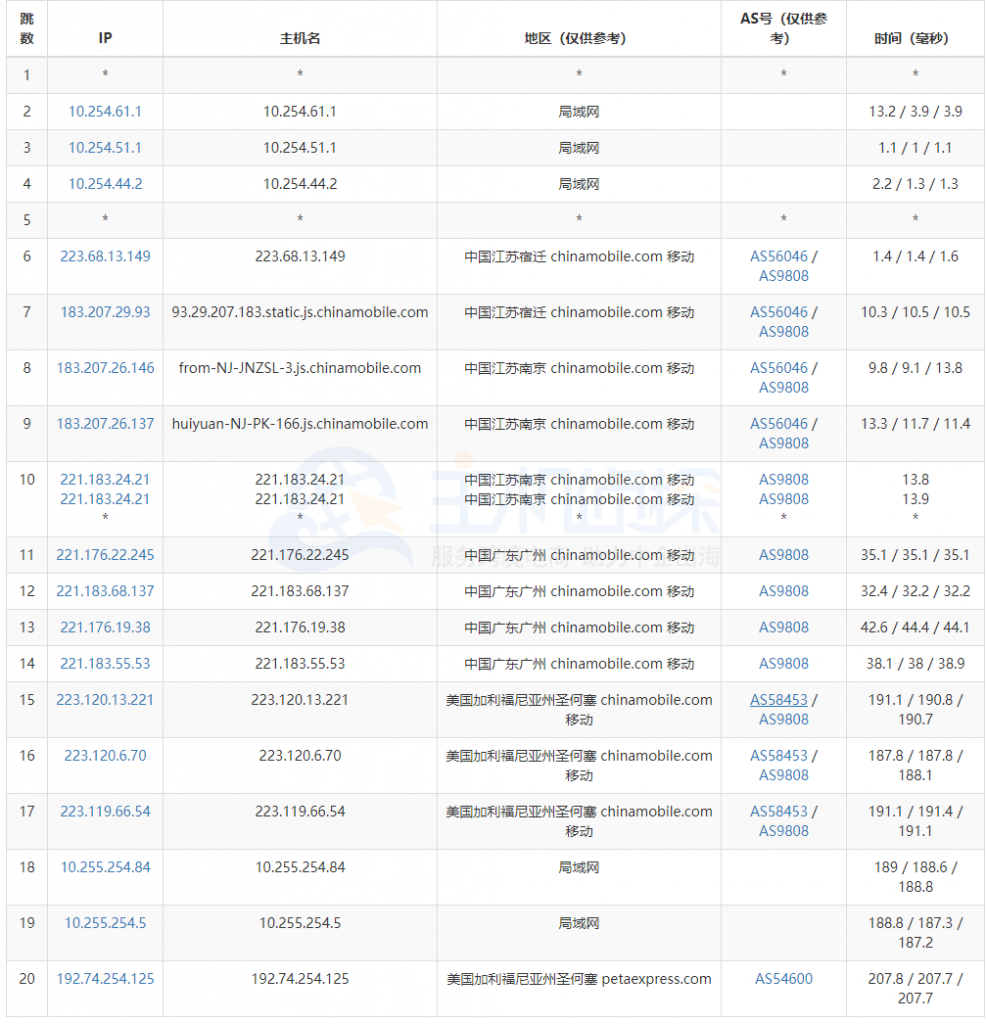Select the 183.207.26.137 IP link
Image resolution: width=986 pixels, height=1024 pixels.
pyautogui.click(x=105, y=424)
